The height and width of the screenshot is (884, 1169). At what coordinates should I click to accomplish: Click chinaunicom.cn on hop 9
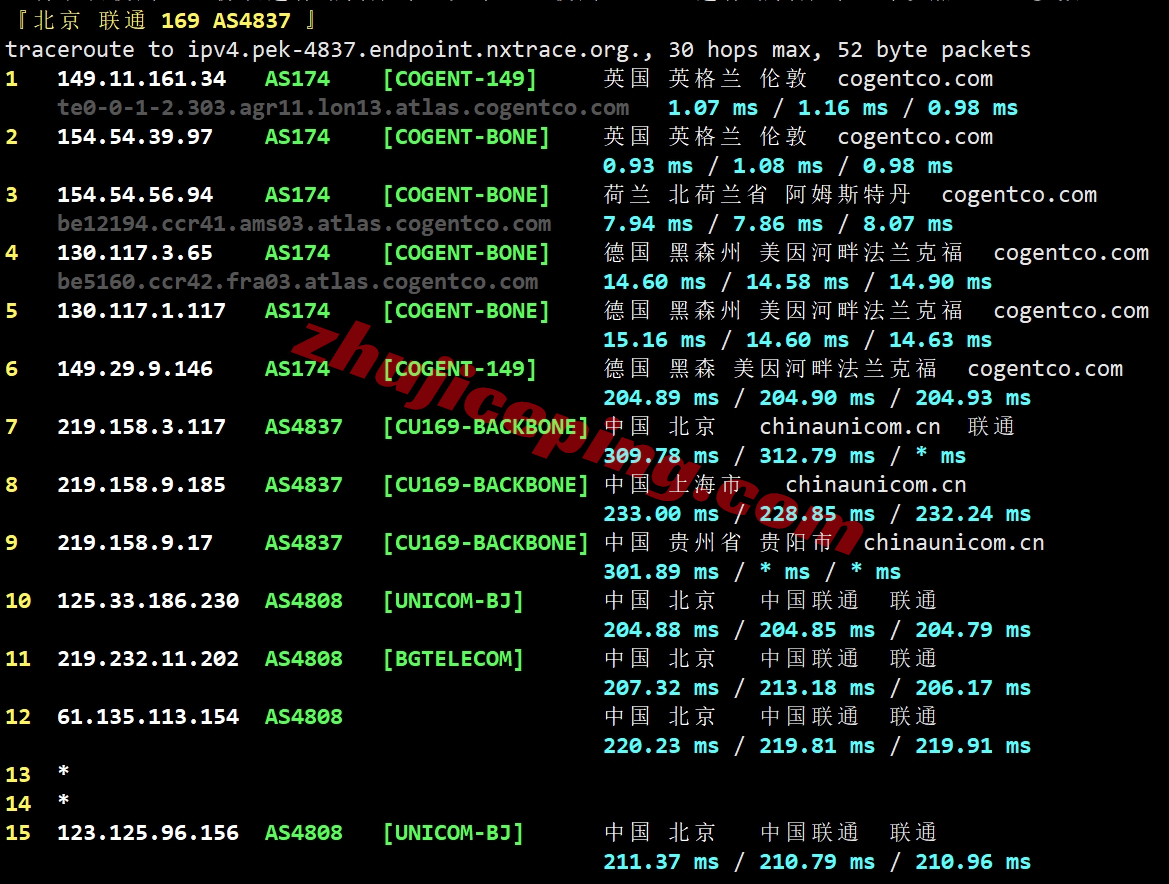pos(954,543)
